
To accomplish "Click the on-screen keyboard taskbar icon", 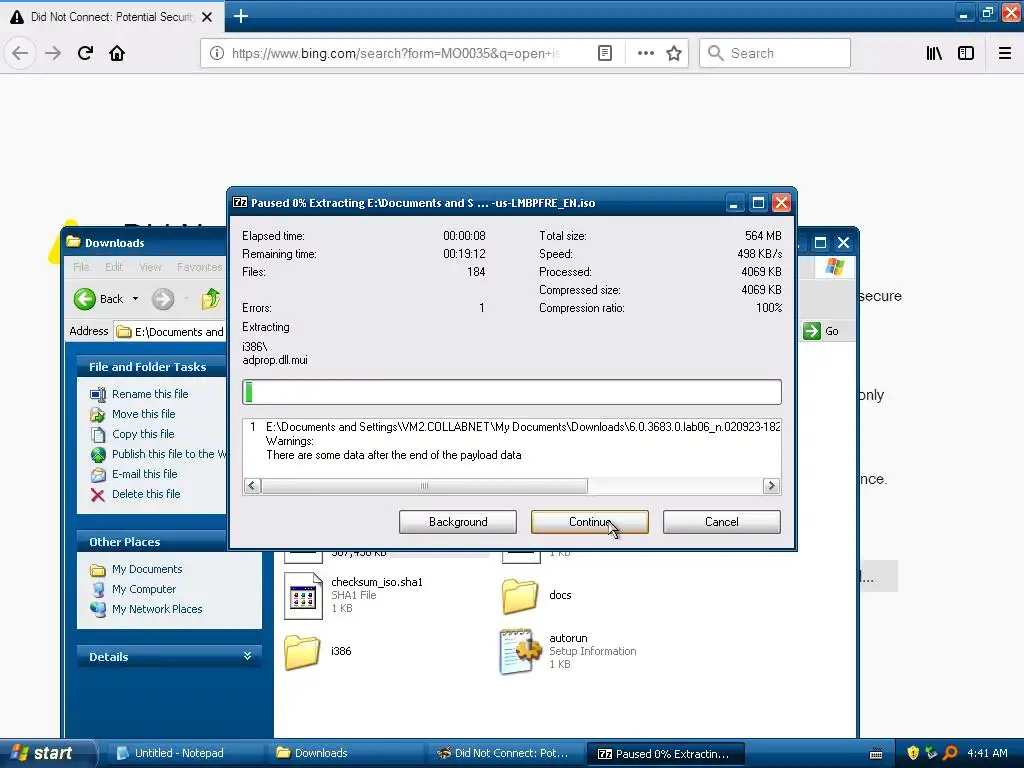I will tap(876, 754).
